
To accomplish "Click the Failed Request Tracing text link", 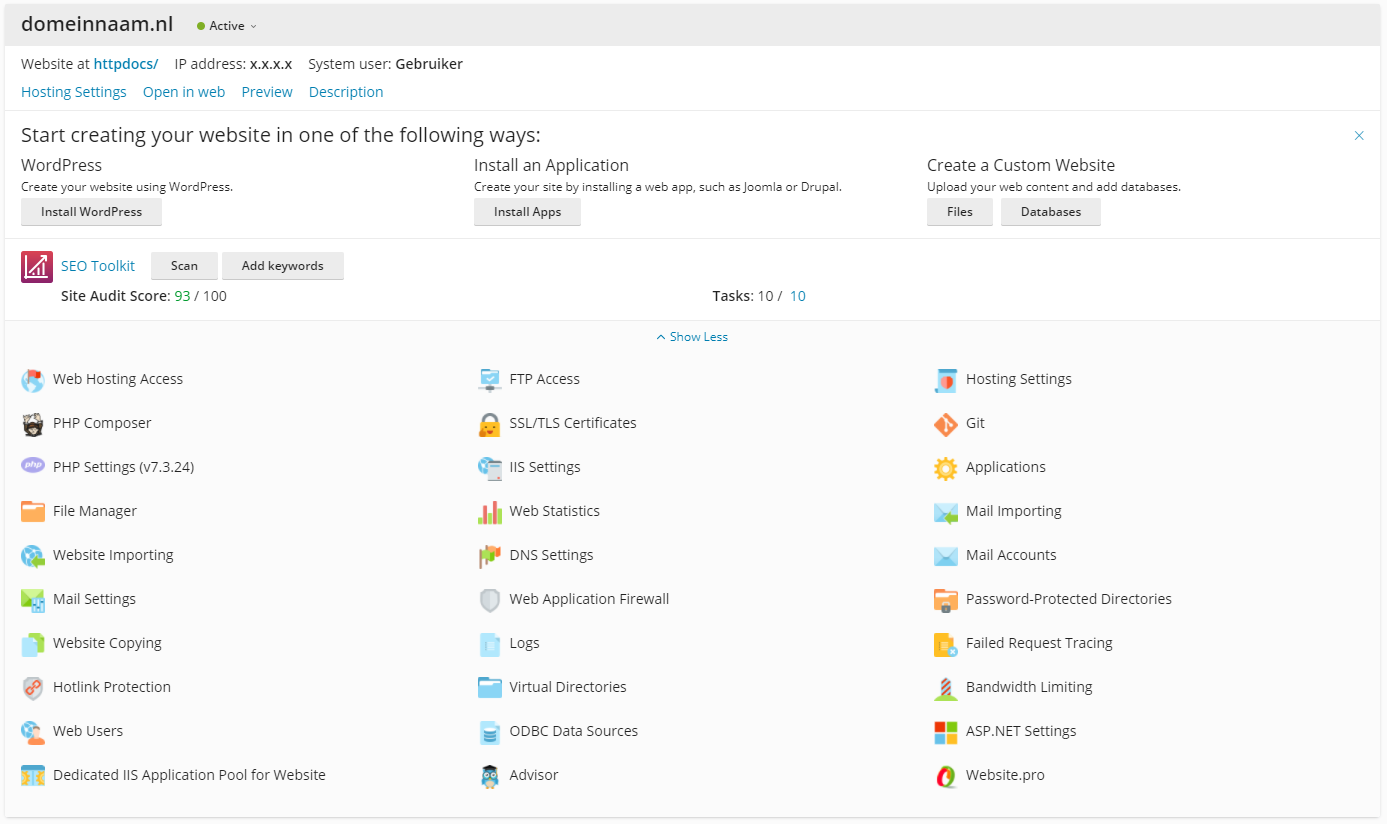I will point(1039,643).
